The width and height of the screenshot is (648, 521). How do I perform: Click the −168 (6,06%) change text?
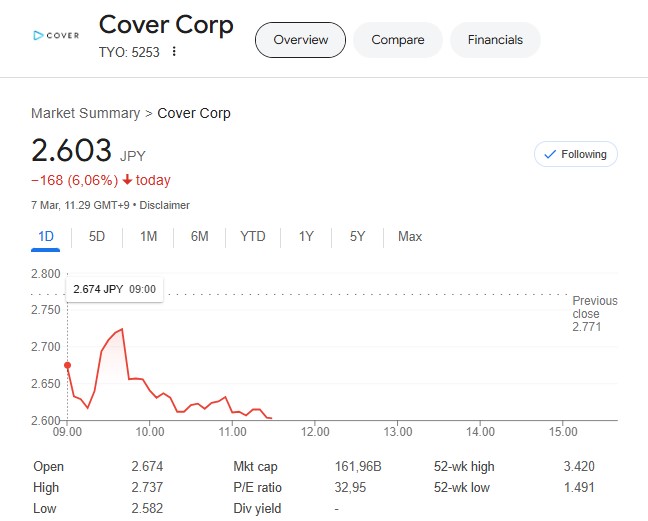[75, 181]
